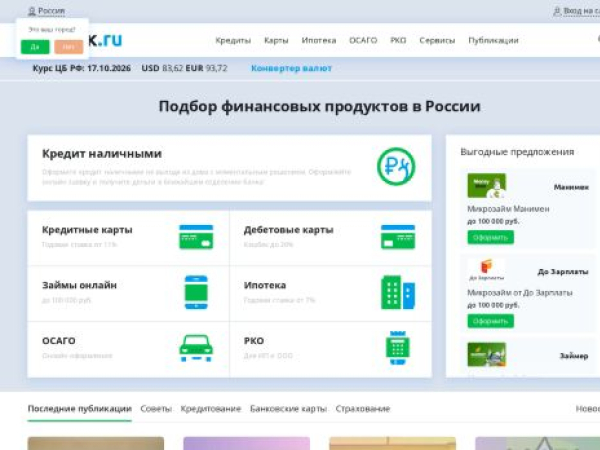Click the Курс ЦБ РФ: 17.10.2026 label
The width and height of the screenshot is (600, 450).
[82, 68]
